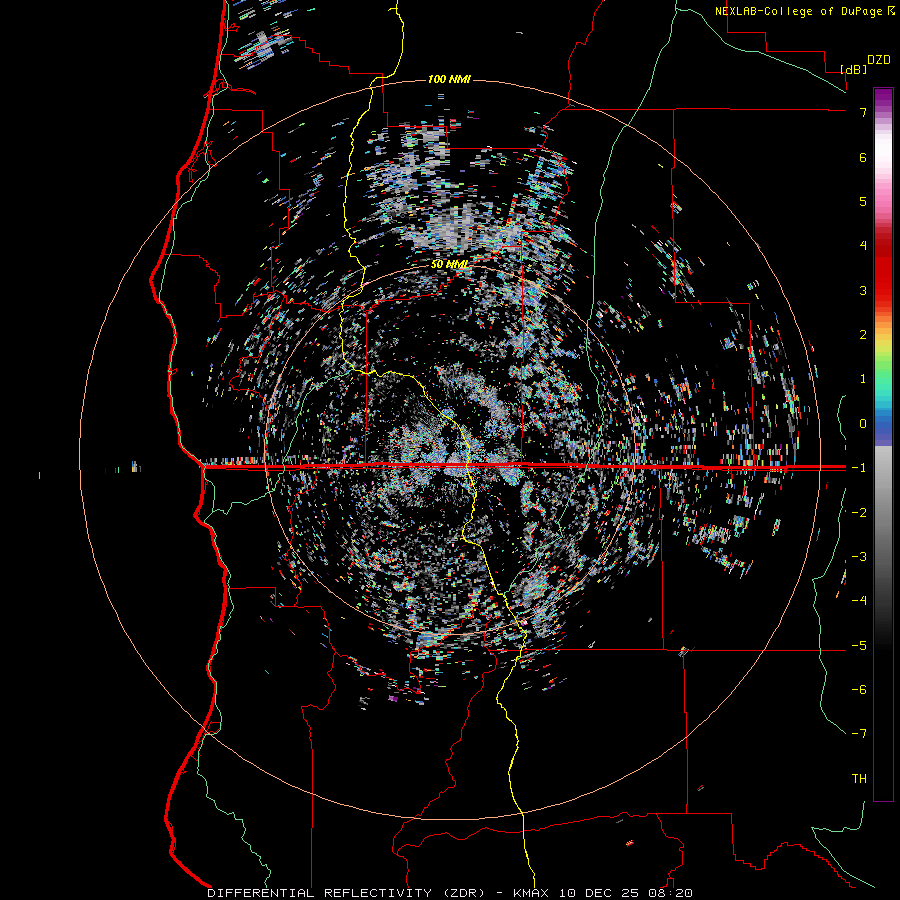Click the 5 value on the color scale
Viewport: 900px width, 900px height.
(863, 201)
